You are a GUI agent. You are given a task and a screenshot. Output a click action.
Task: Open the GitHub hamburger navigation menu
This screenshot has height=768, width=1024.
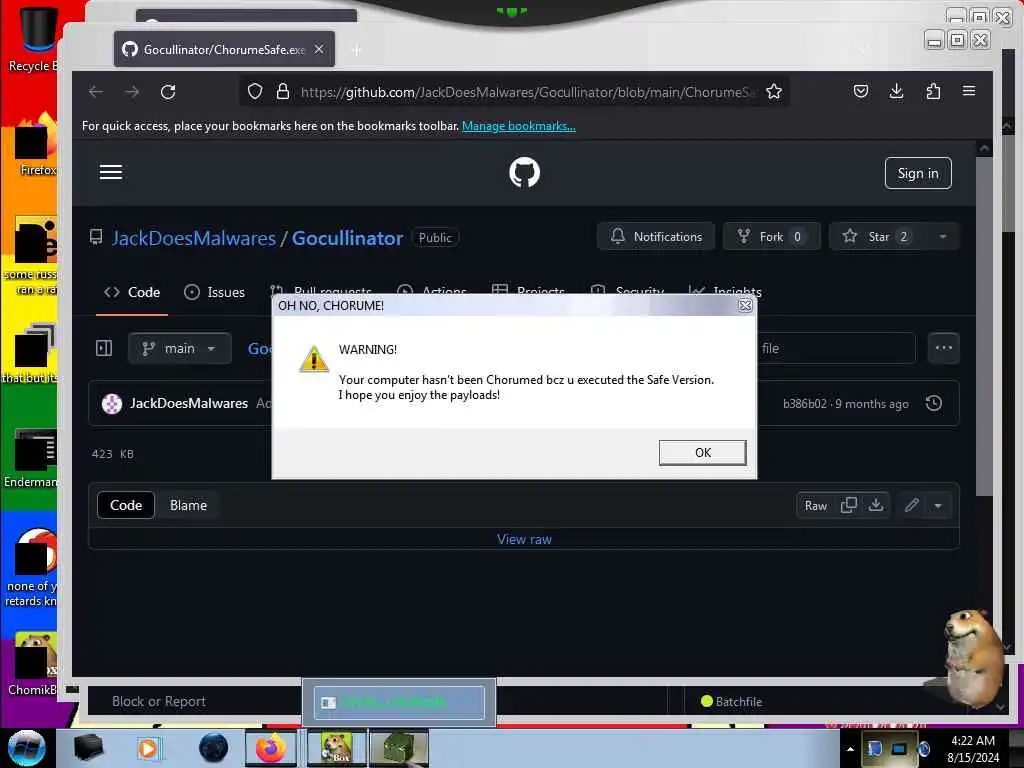point(111,172)
